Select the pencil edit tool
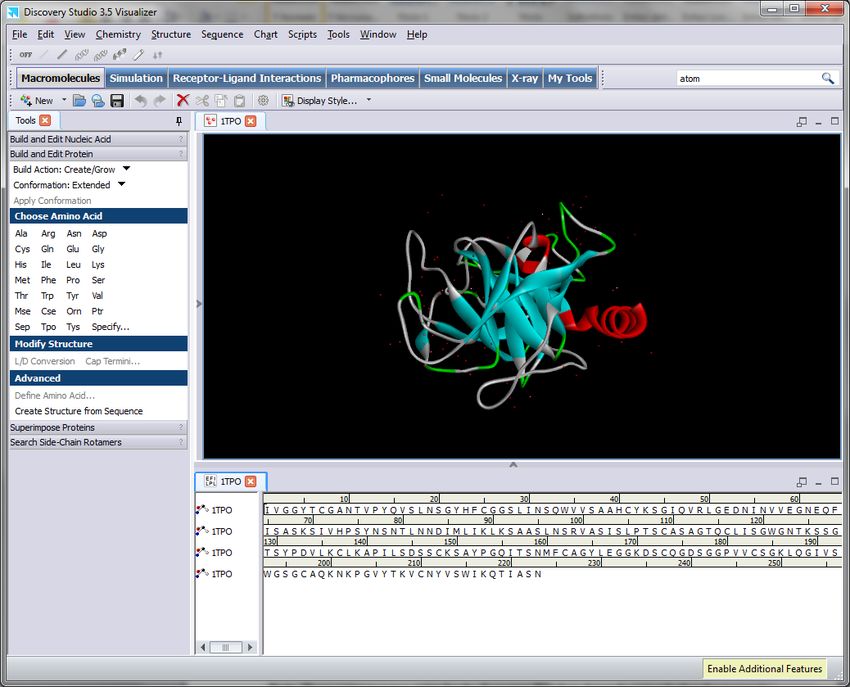 (x=139, y=55)
